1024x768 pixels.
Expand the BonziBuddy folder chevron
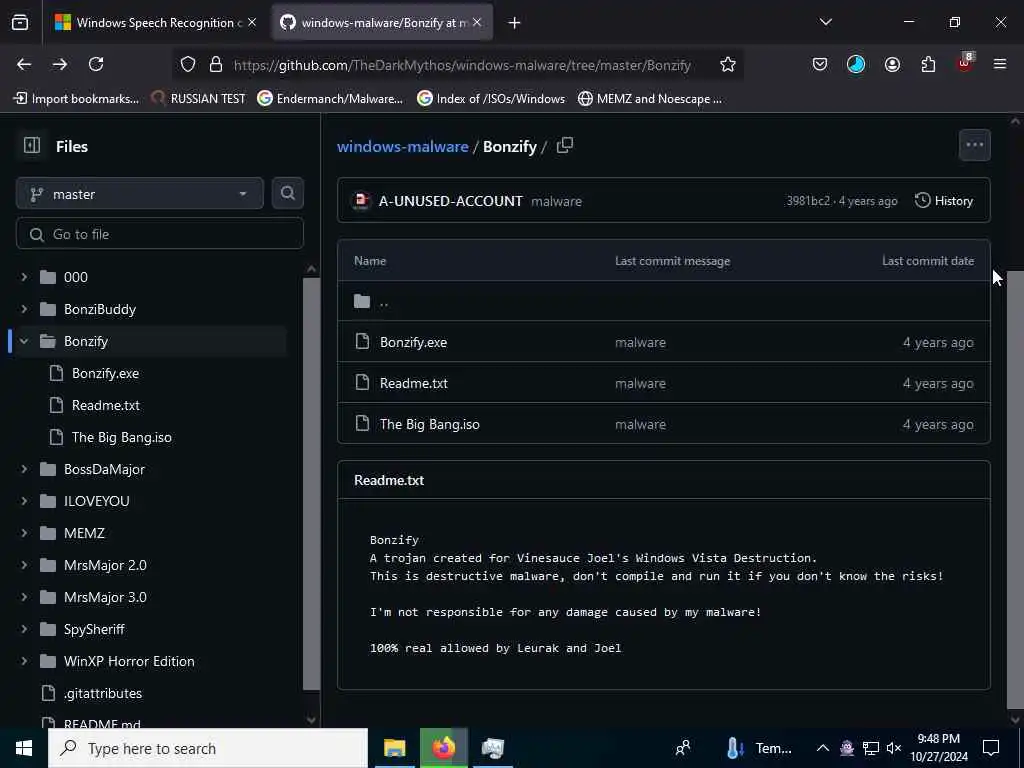tap(24, 309)
